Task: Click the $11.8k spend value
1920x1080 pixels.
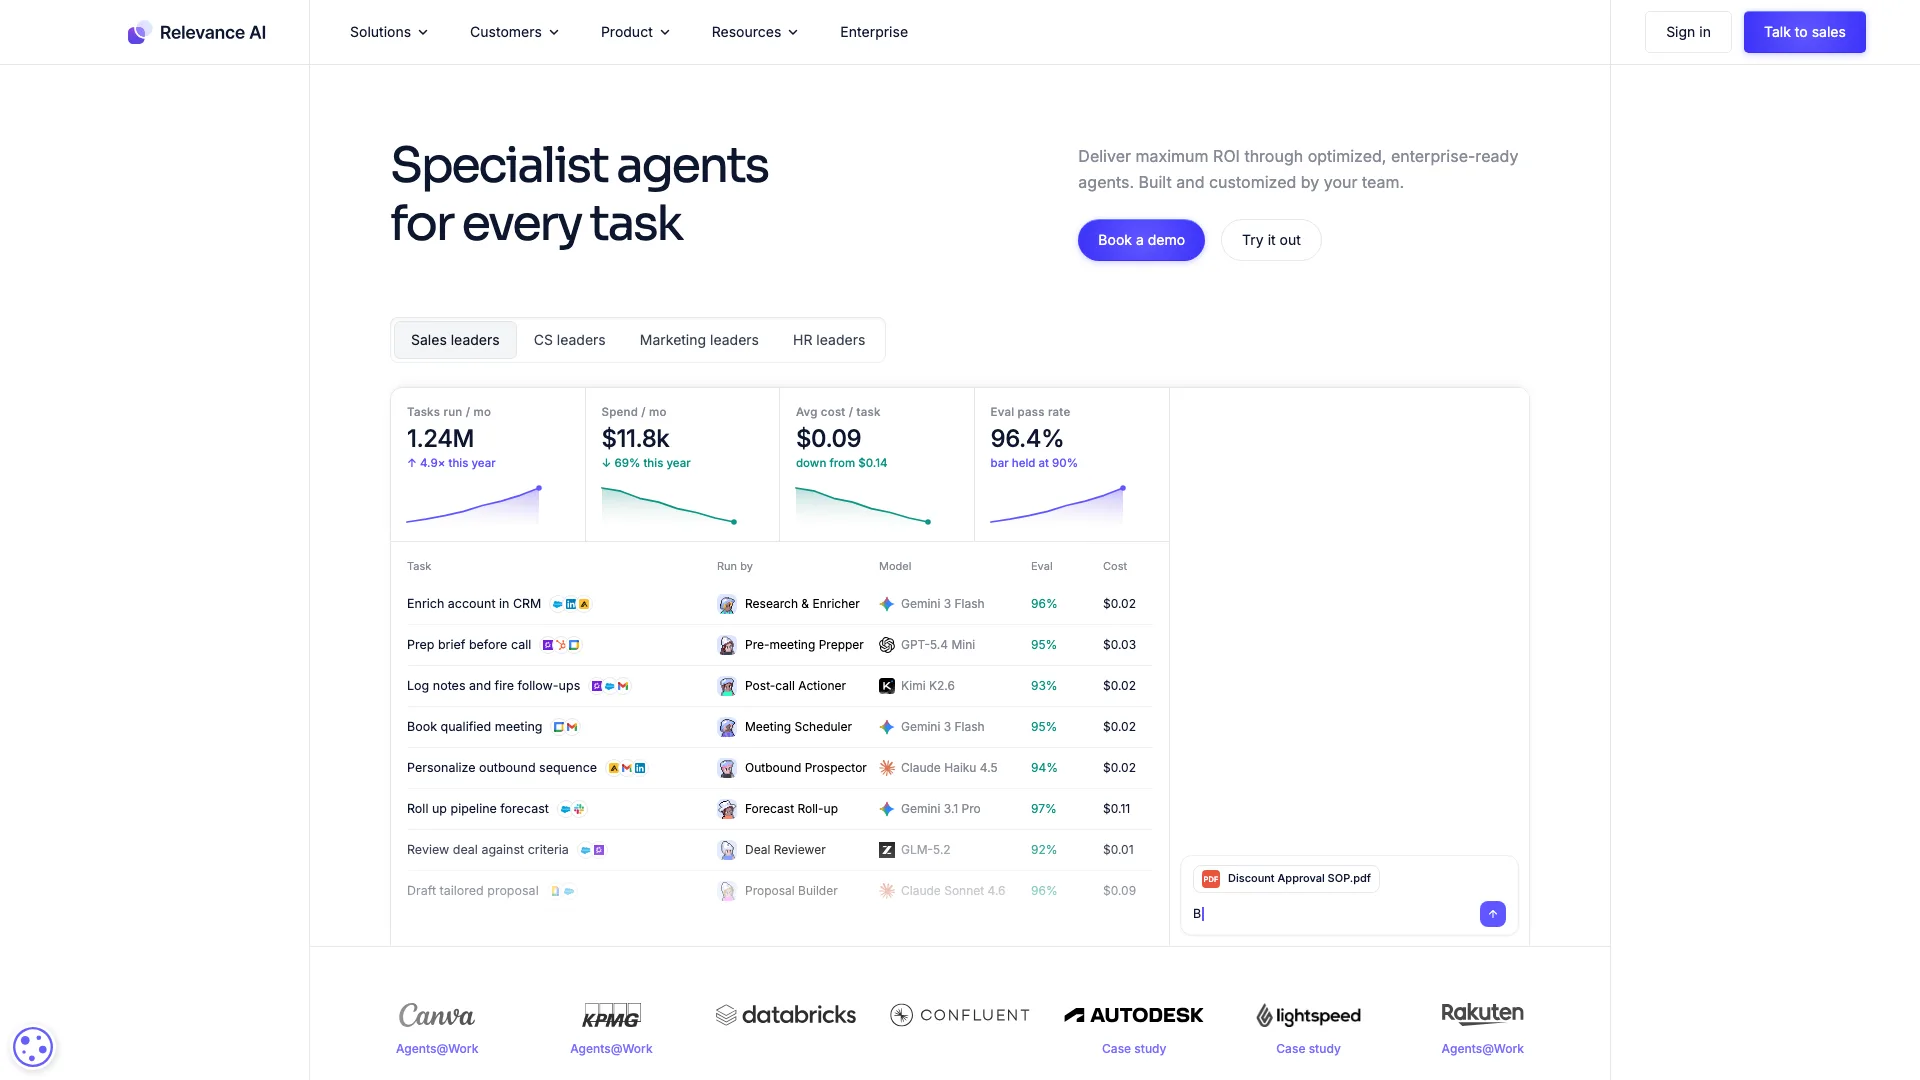Action: [x=635, y=438]
